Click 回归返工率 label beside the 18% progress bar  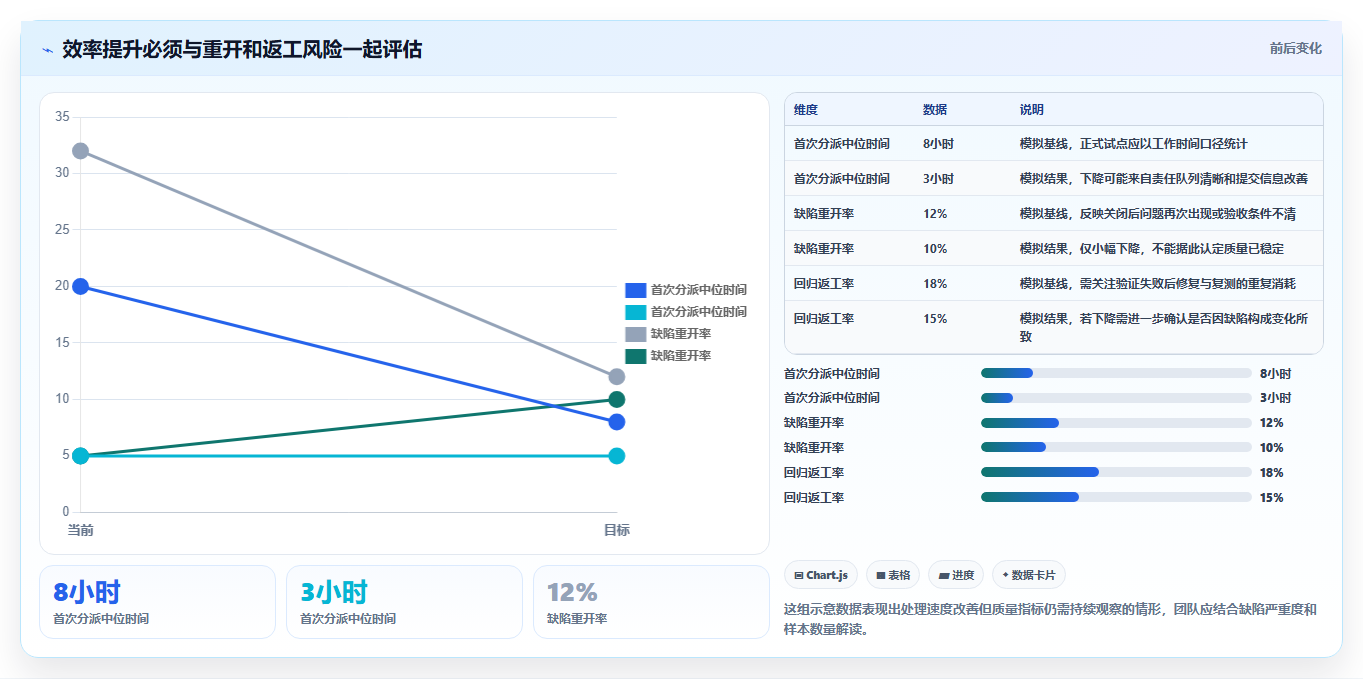tap(814, 473)
